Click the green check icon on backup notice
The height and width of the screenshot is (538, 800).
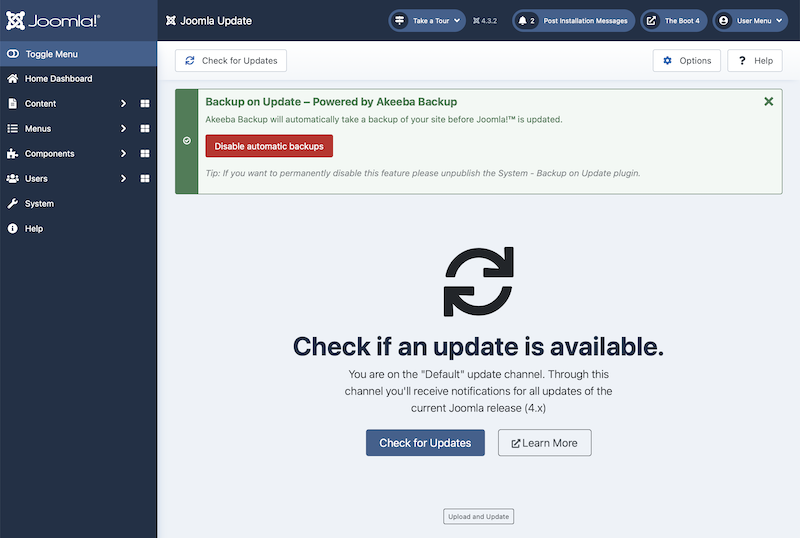[x=187, y=141]
